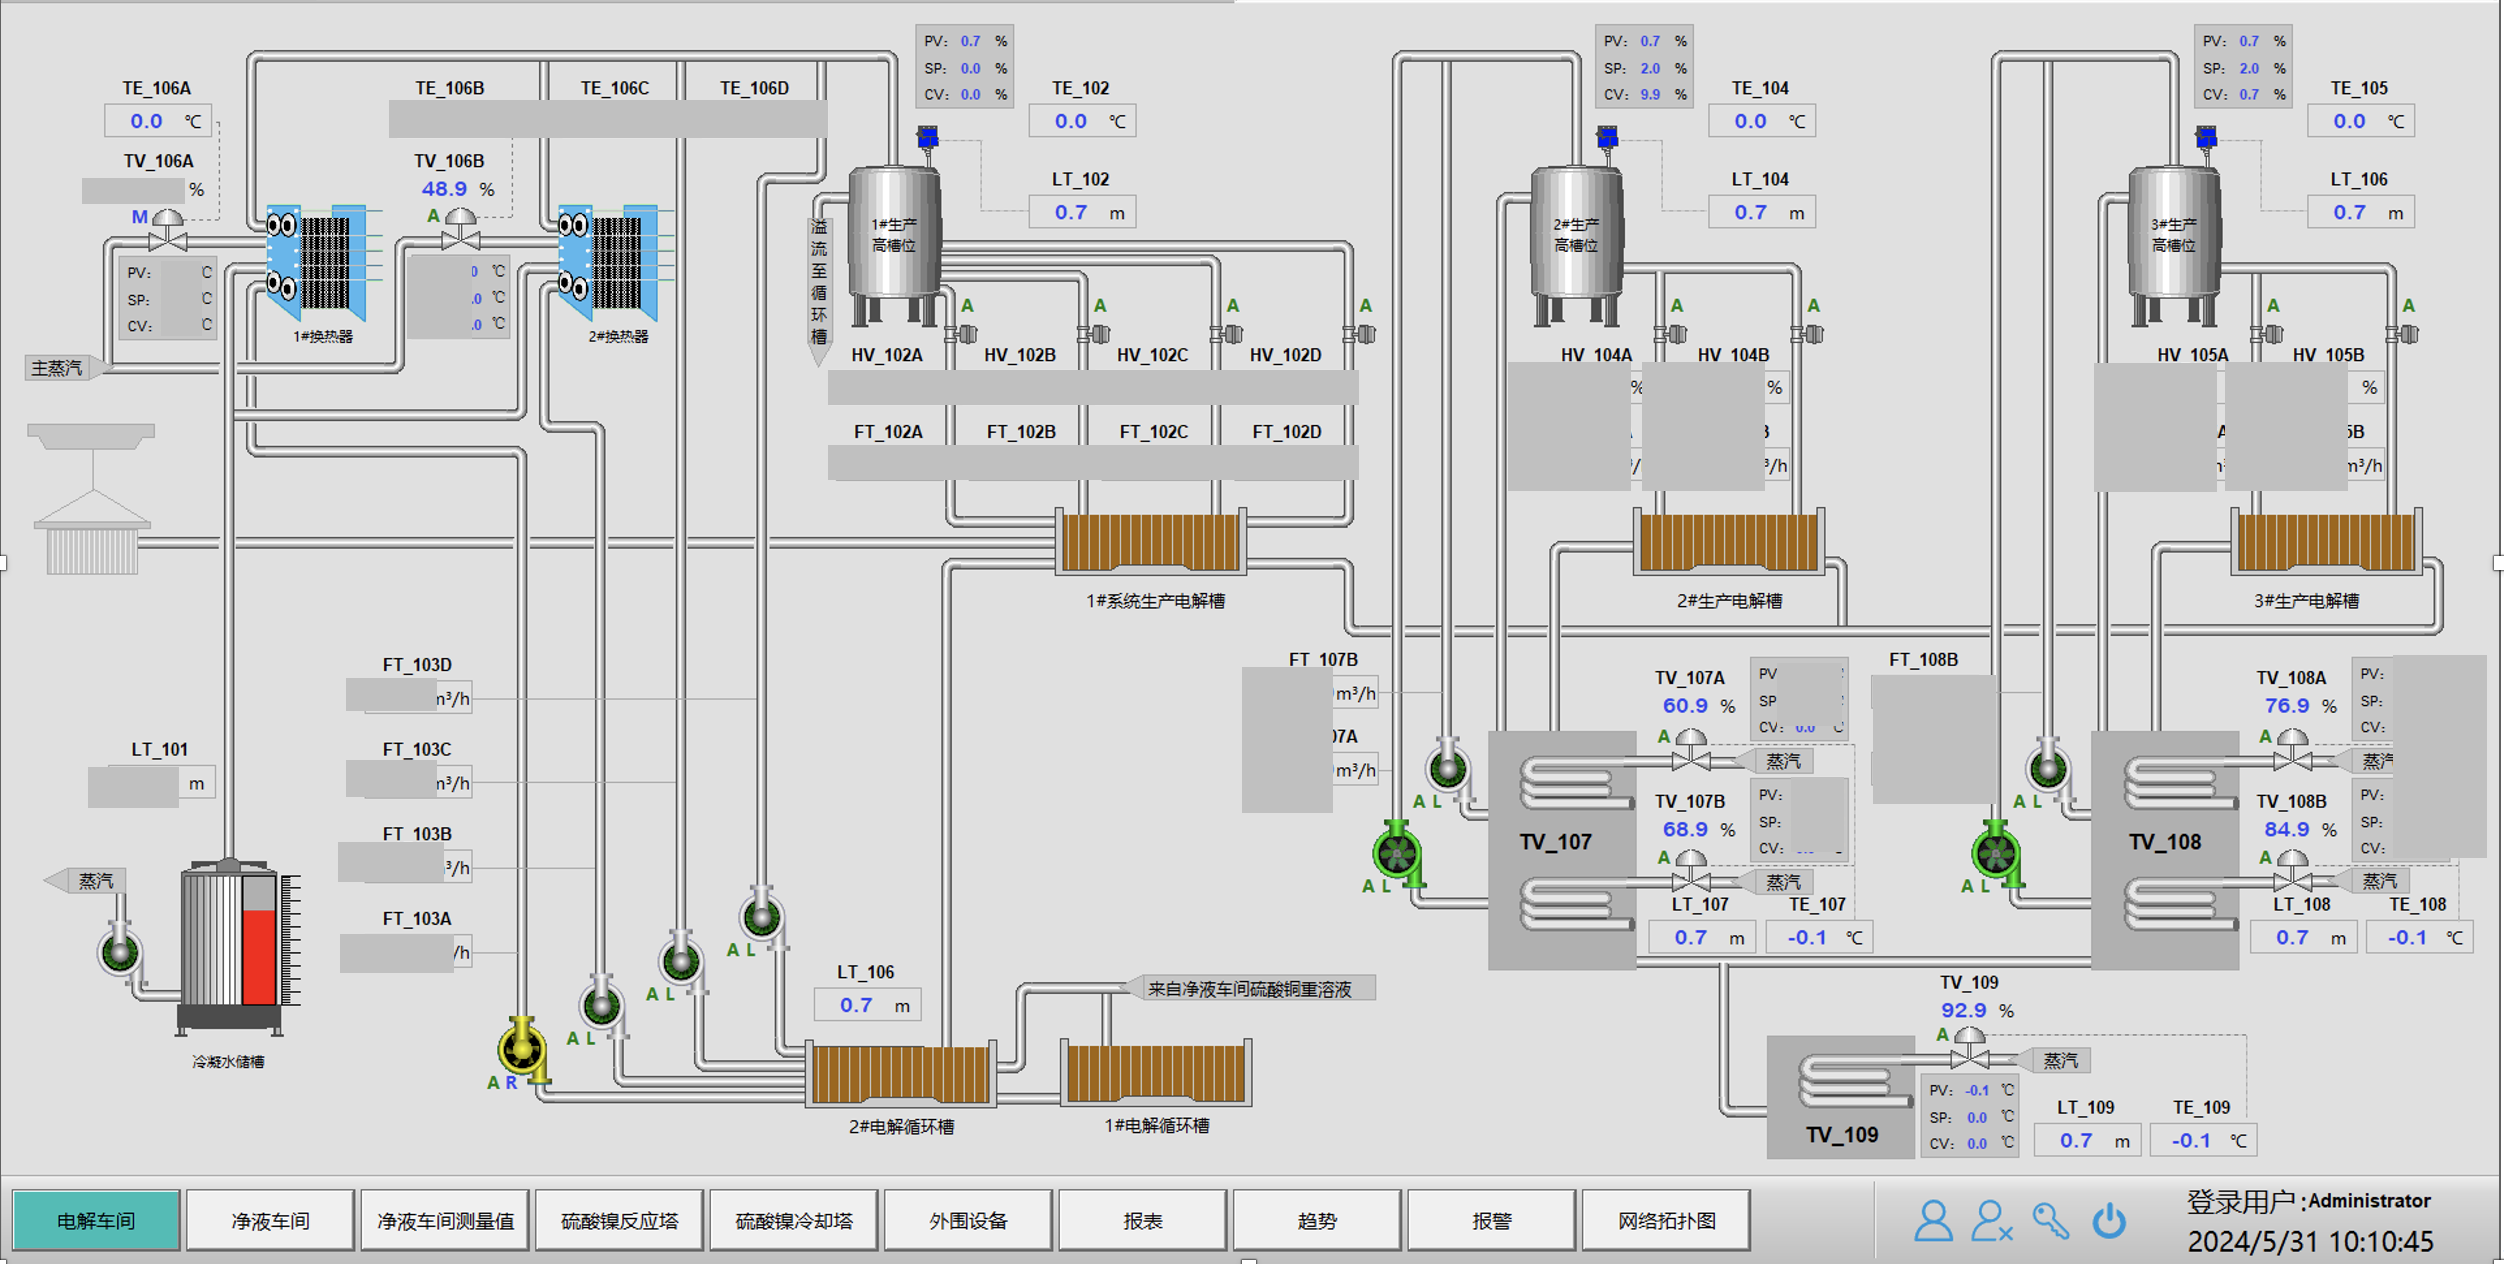Click the 网络拓扑图 button
This screenshot has width=2504, height=1264.
(1666, 1221)
